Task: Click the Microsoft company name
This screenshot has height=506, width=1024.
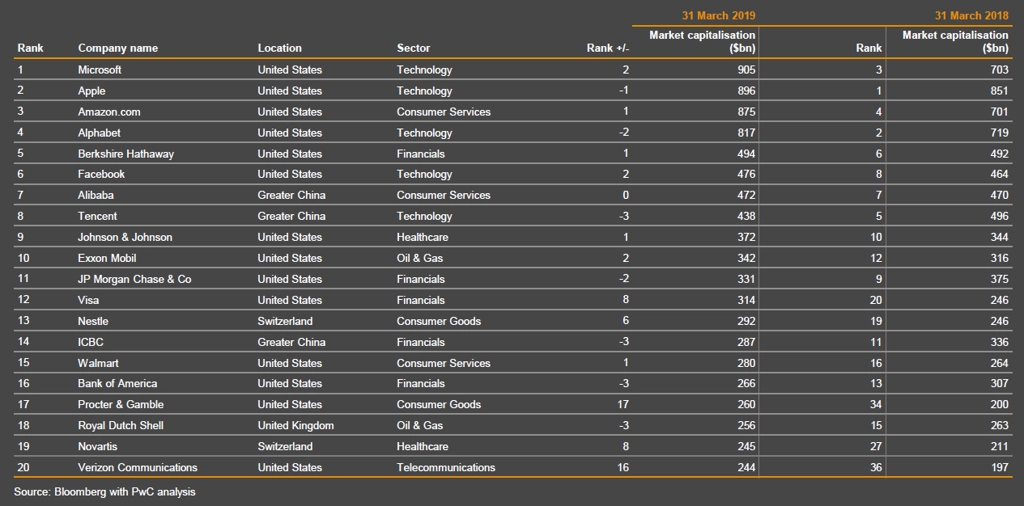Action: pyautogui.click(x=100, y=70)
